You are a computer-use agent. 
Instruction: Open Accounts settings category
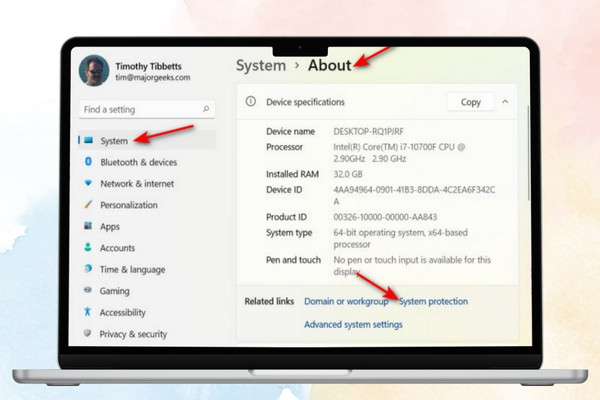[x=117, y=248]
